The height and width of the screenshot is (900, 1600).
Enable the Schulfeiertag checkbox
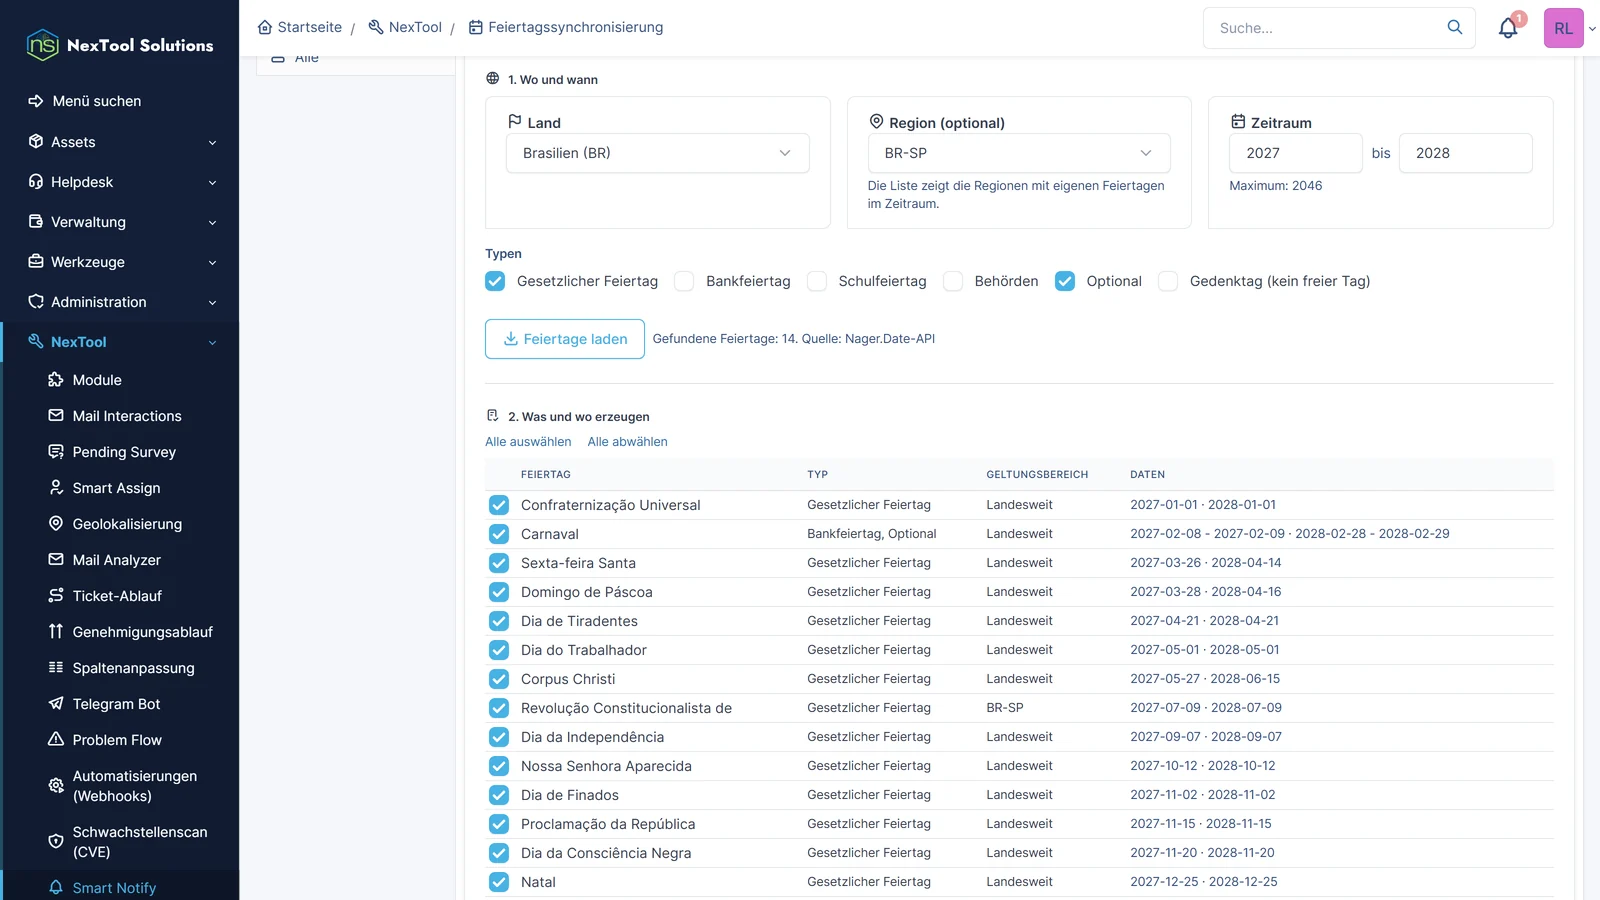click(x=817, y=281)
